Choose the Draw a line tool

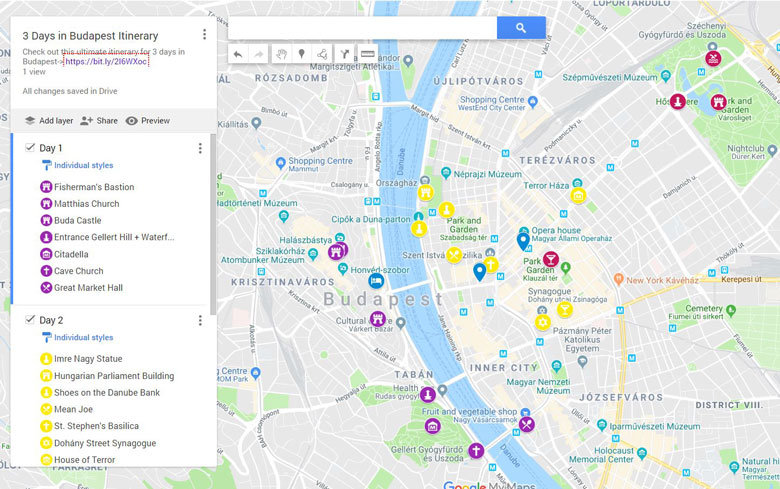[322, 54]
